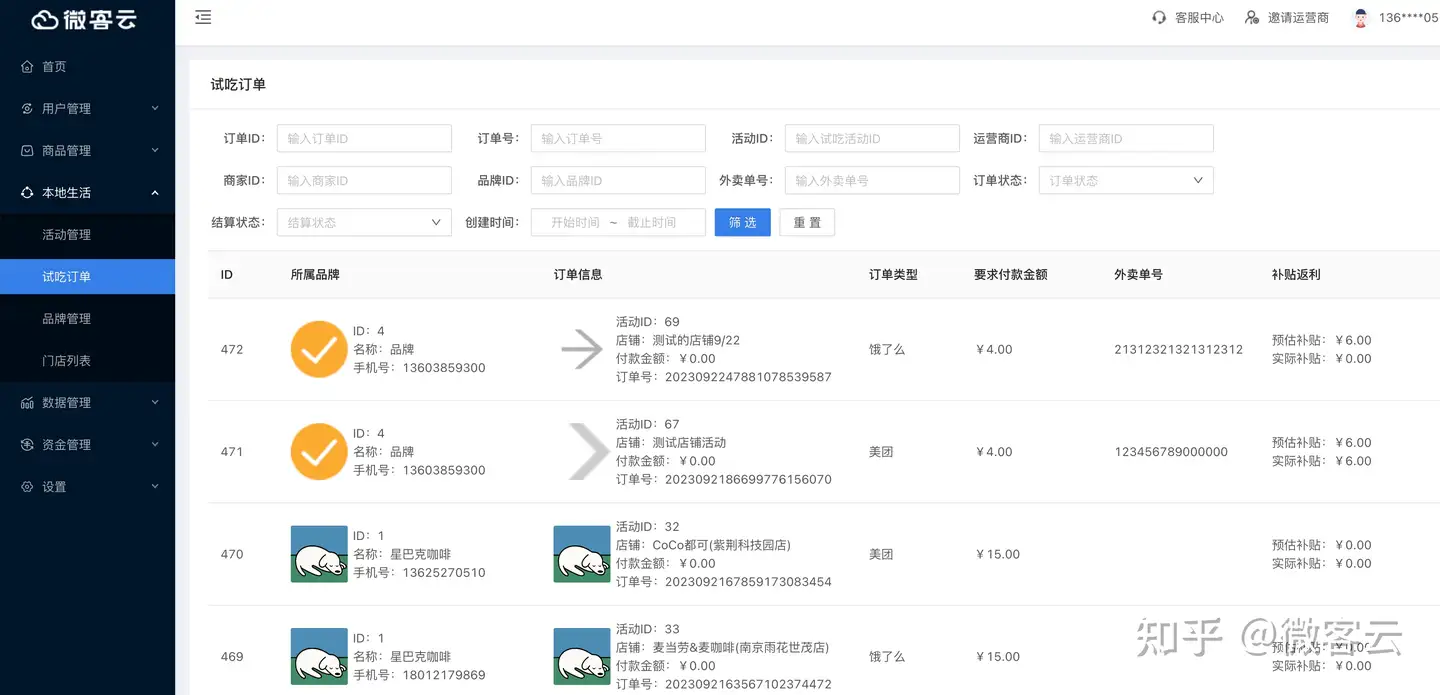Click the 数据管理 chart icon

pos(27,403)
